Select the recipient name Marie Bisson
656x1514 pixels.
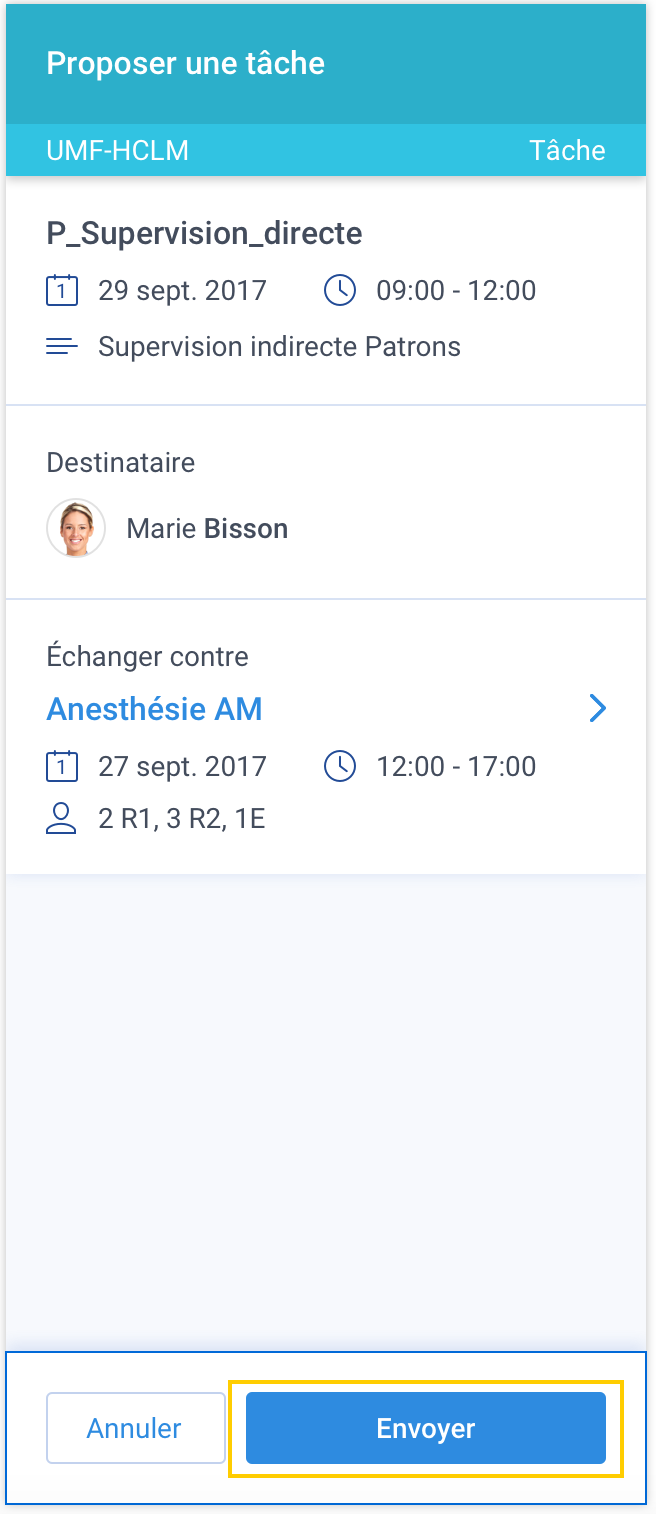click(207, 528)
